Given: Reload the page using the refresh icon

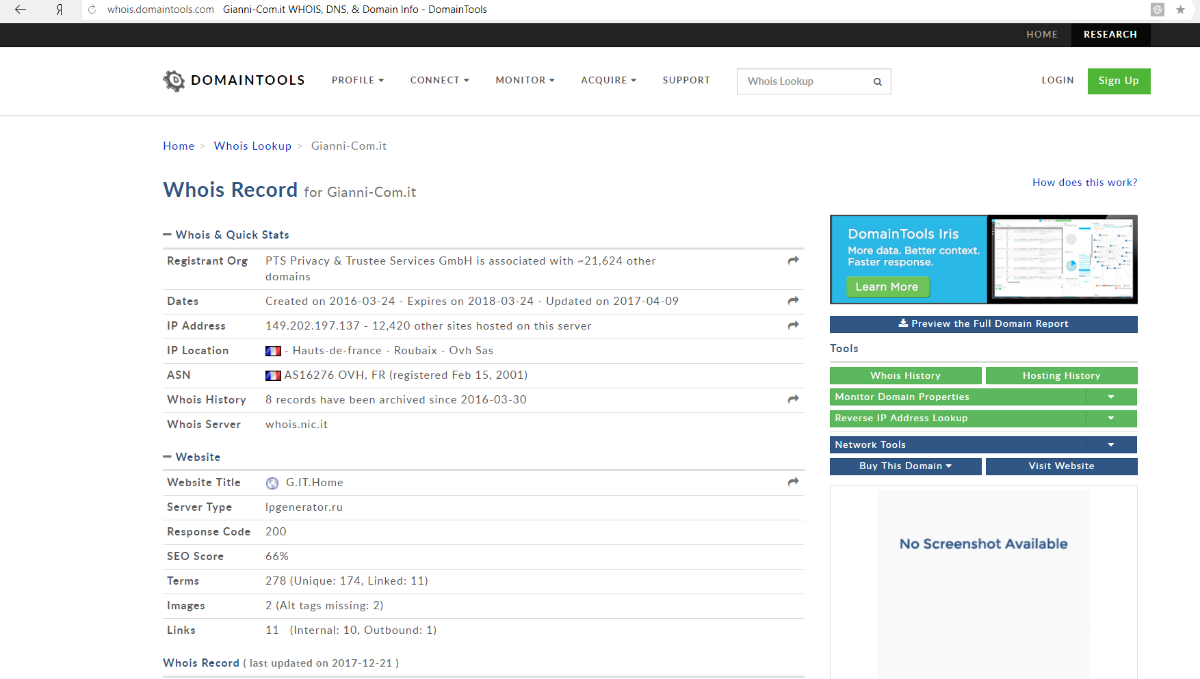Looking at the screenshot, I should [92, 9].
